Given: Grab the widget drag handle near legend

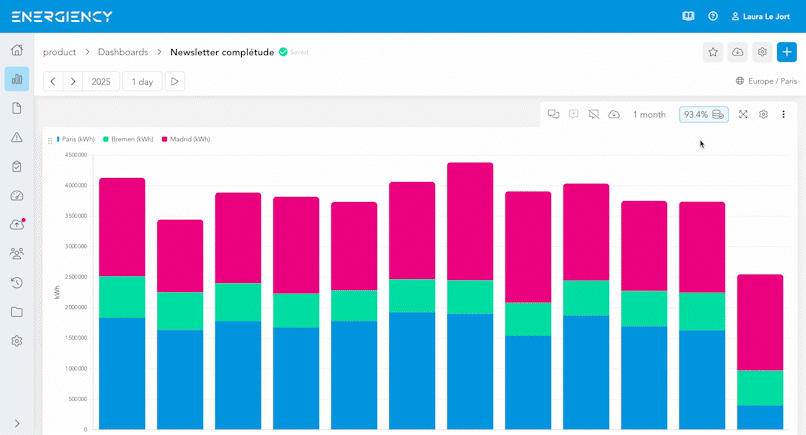Looking at the screenshot, I should (50, 140).
